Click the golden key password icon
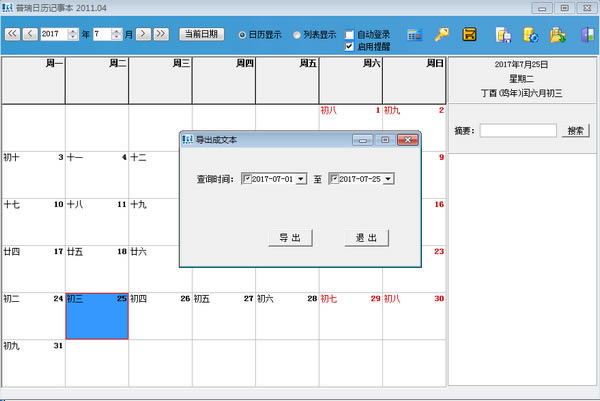The width and height of the screenshot is (600, 401). 442,35
